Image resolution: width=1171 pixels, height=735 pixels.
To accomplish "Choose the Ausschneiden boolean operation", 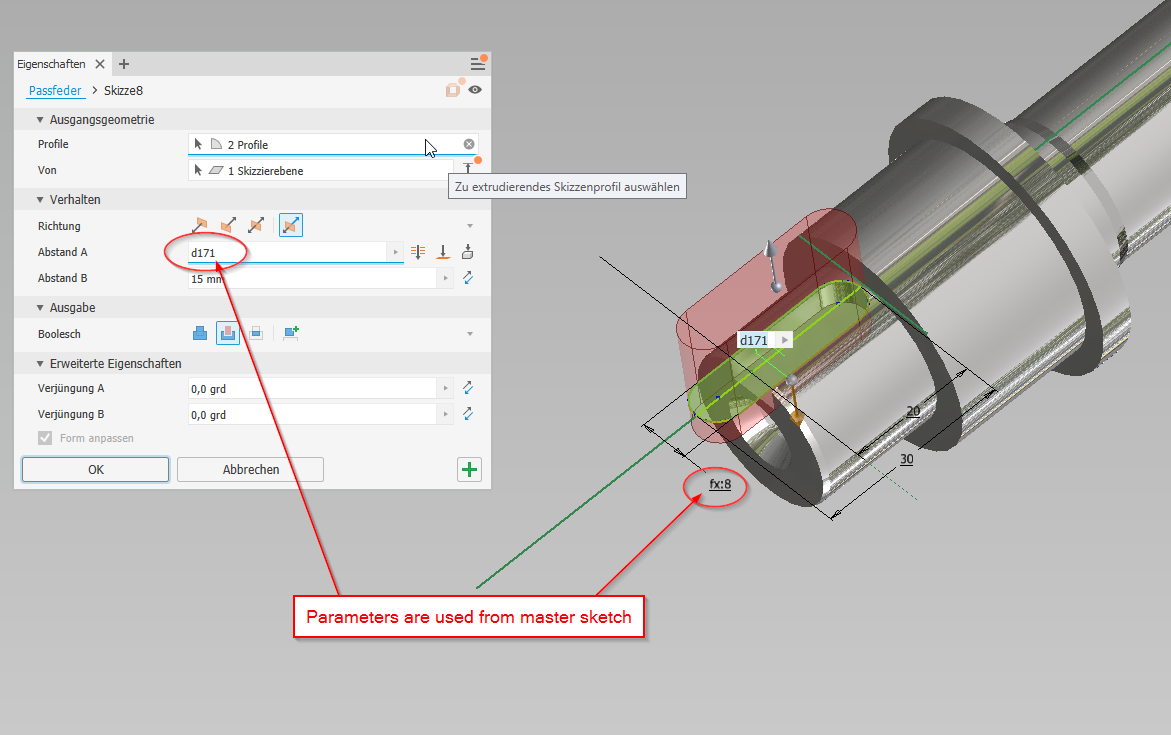I will [227, 333].
